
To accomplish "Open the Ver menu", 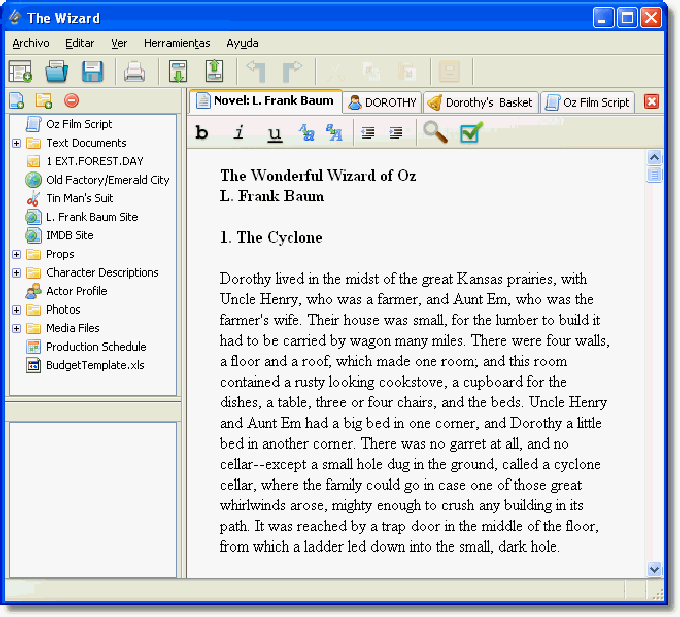I will [x=119, y=43].
